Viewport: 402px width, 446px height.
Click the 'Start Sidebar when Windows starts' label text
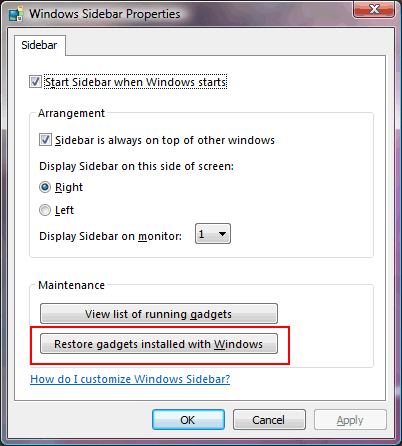point(136,82)
